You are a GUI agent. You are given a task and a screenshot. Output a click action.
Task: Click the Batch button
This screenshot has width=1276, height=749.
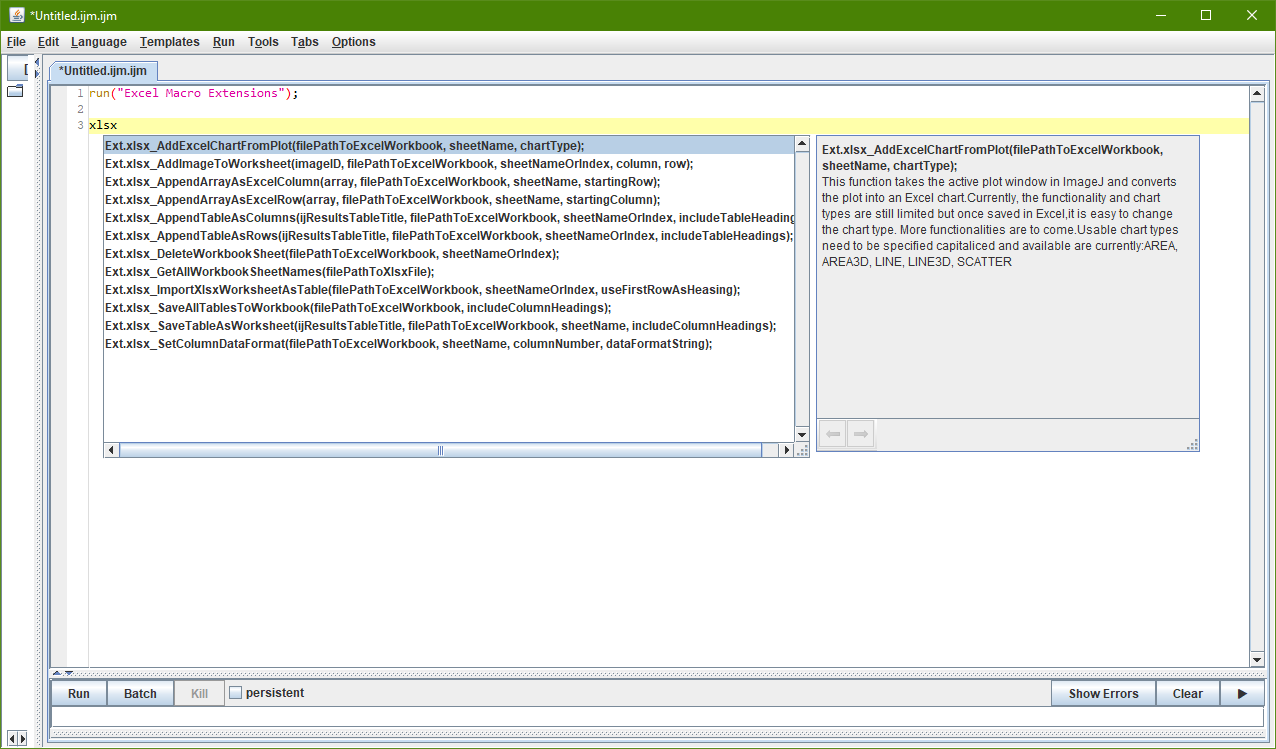(140, 693)
